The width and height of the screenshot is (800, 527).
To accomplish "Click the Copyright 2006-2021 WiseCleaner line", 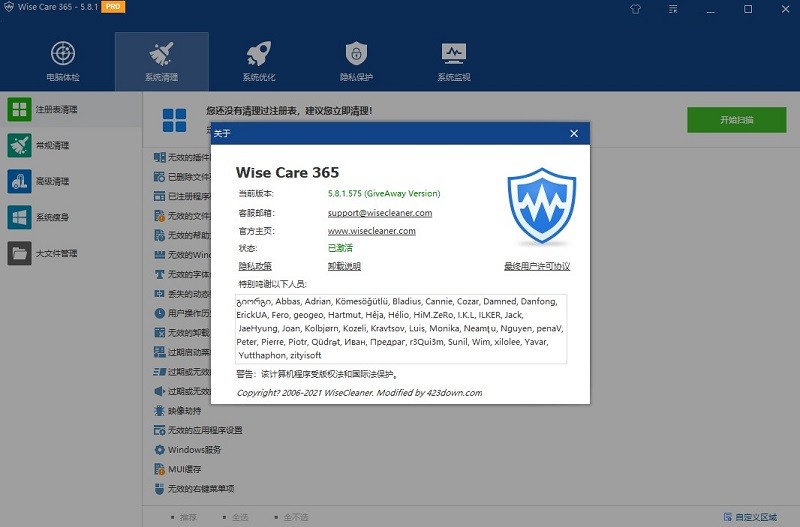I will (359, 392).
